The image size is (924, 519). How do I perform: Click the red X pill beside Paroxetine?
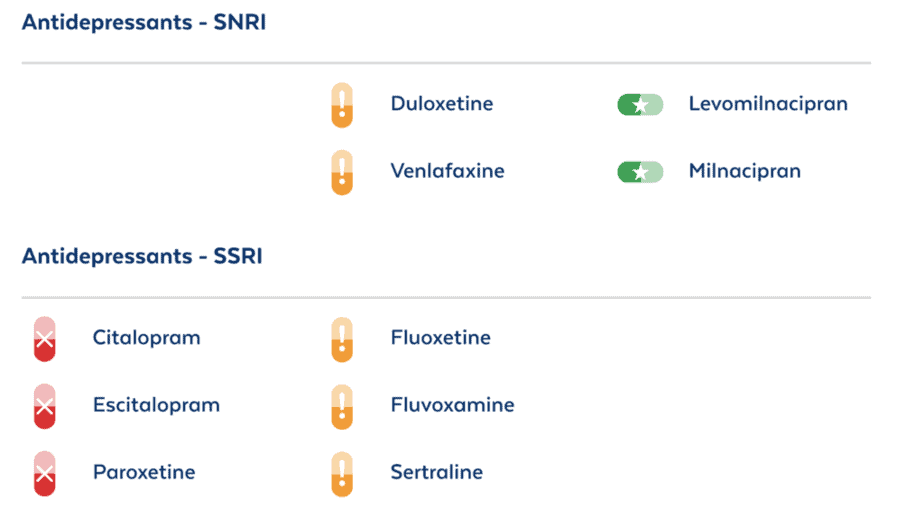44,473
